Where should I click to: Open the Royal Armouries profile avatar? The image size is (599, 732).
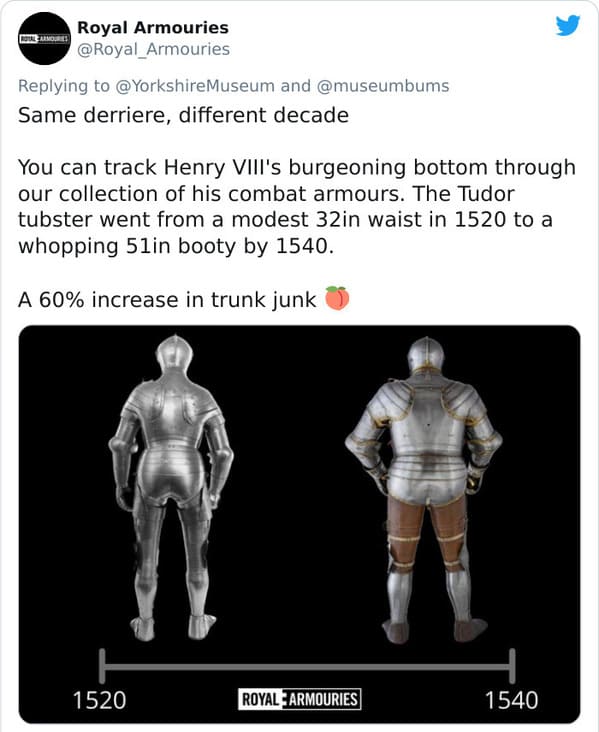pos(44,38)
